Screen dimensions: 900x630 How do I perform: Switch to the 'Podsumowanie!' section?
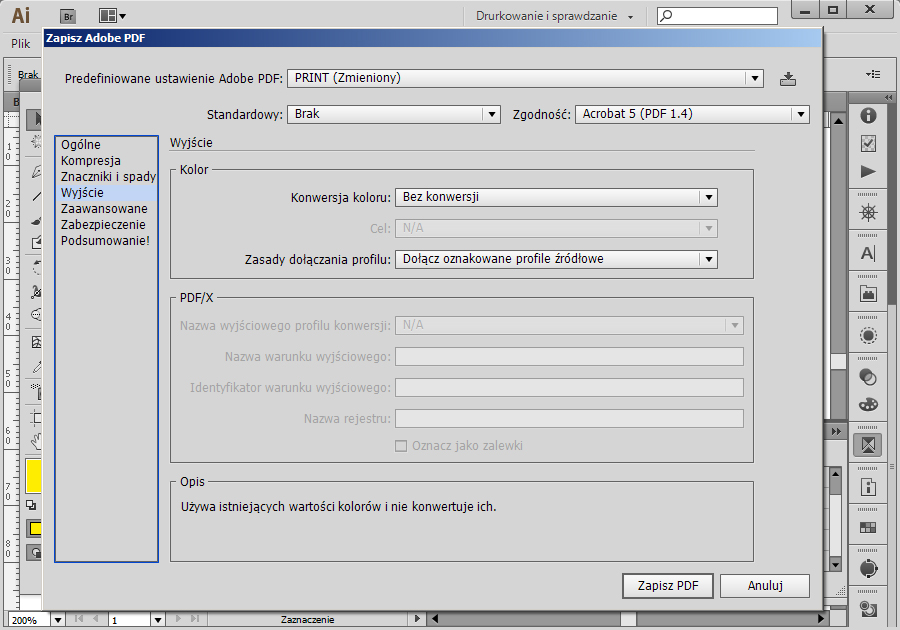[105, 241]
